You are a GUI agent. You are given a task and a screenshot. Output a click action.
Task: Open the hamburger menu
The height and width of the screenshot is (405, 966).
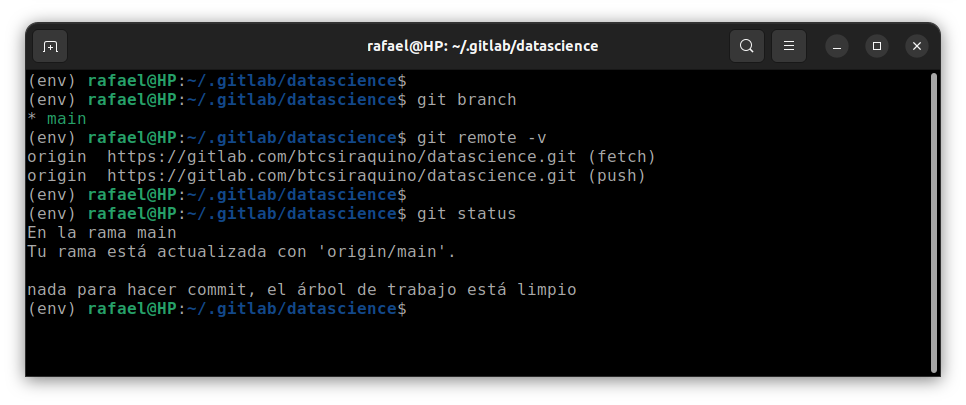[x=789, y=46]
